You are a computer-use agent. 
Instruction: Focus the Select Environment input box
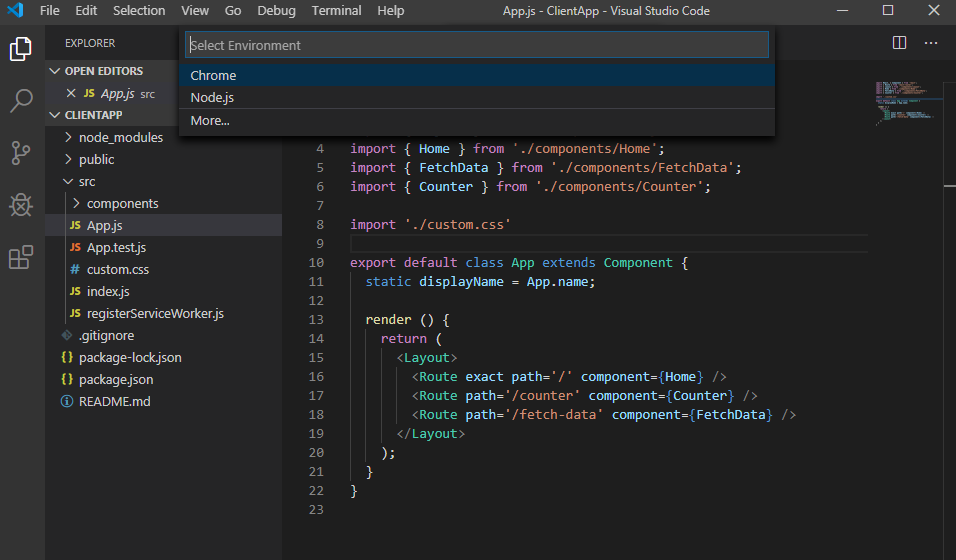[x=477, y=45]
